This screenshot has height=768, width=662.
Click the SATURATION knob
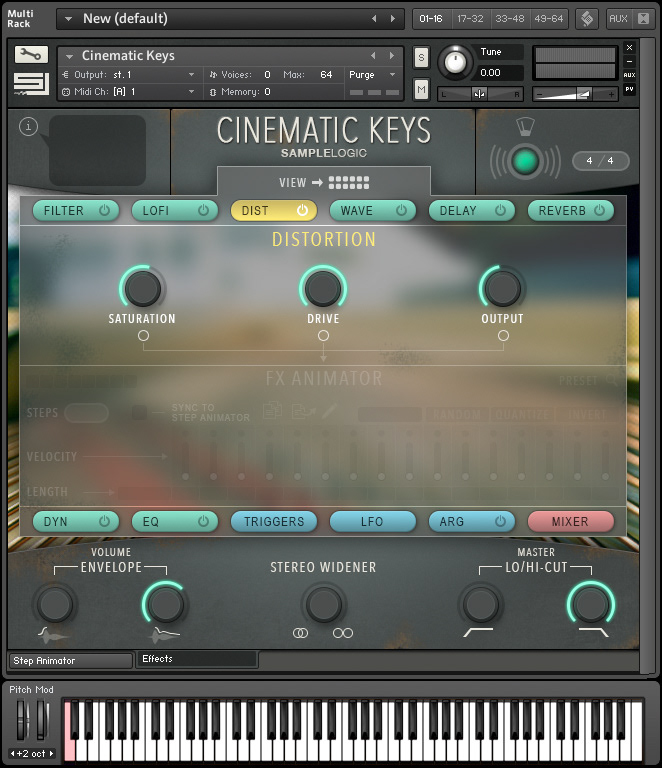(x=142, y=288)
